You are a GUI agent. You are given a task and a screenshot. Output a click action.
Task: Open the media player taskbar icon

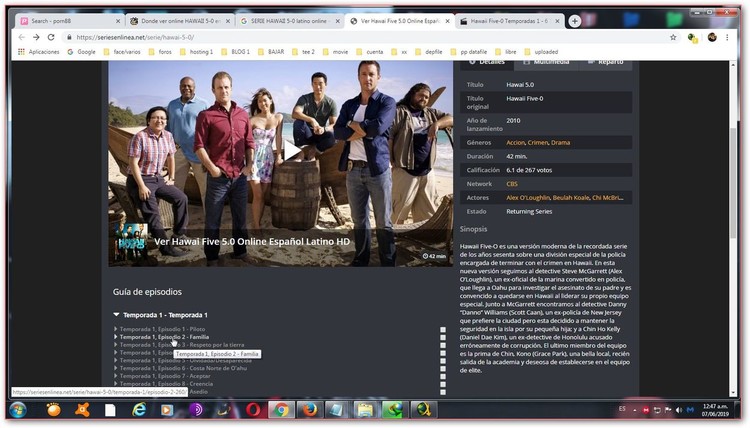pyautogui.click(x=167, y=410)
